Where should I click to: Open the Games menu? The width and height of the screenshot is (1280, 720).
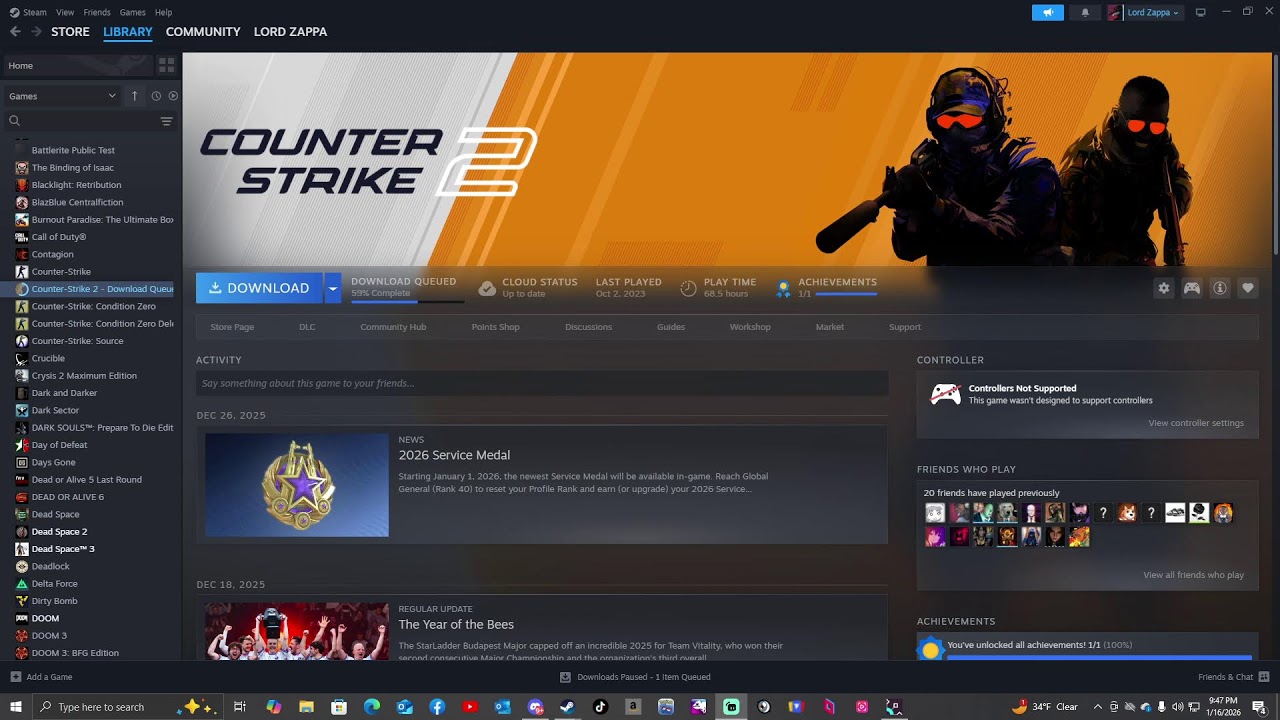(x=132, y=12)
